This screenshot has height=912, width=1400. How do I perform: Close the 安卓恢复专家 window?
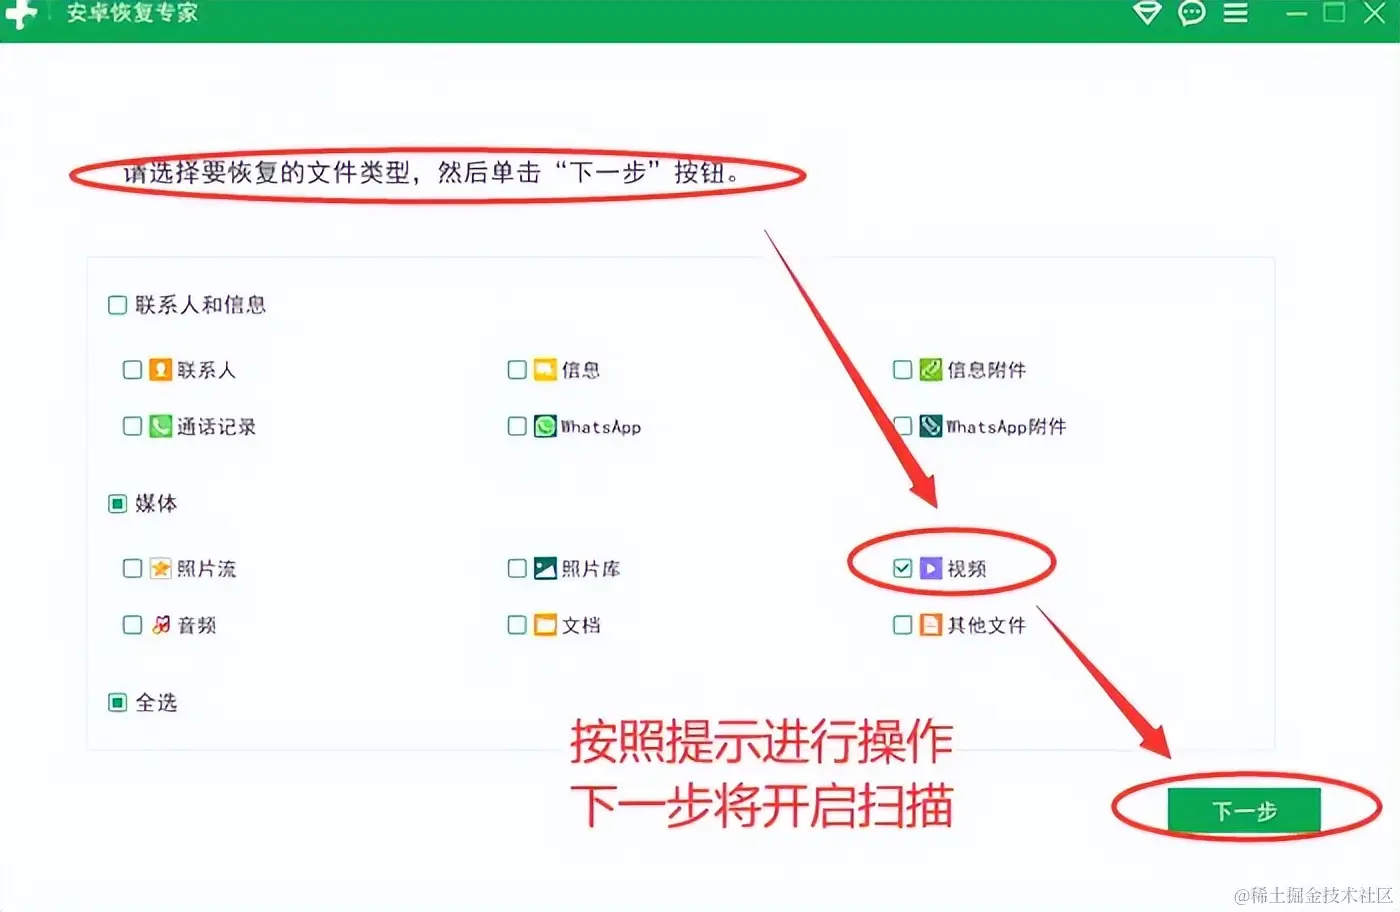coord(1375,13)
